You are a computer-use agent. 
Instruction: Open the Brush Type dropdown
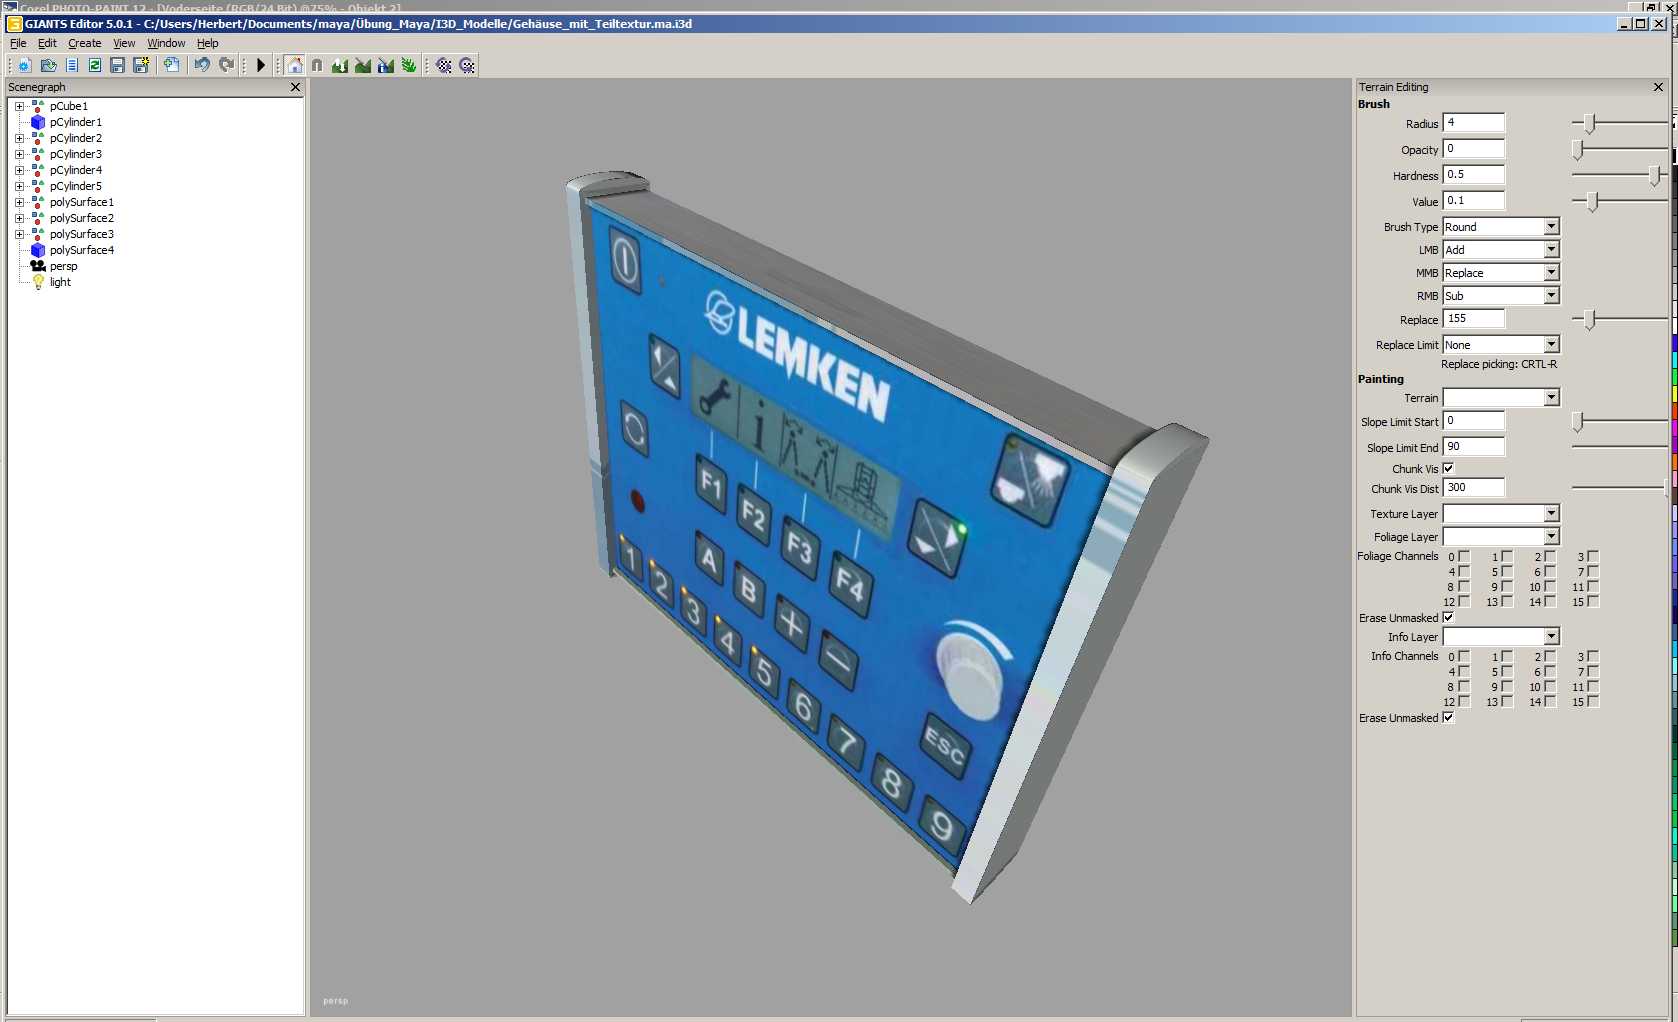click(1501, 227)
